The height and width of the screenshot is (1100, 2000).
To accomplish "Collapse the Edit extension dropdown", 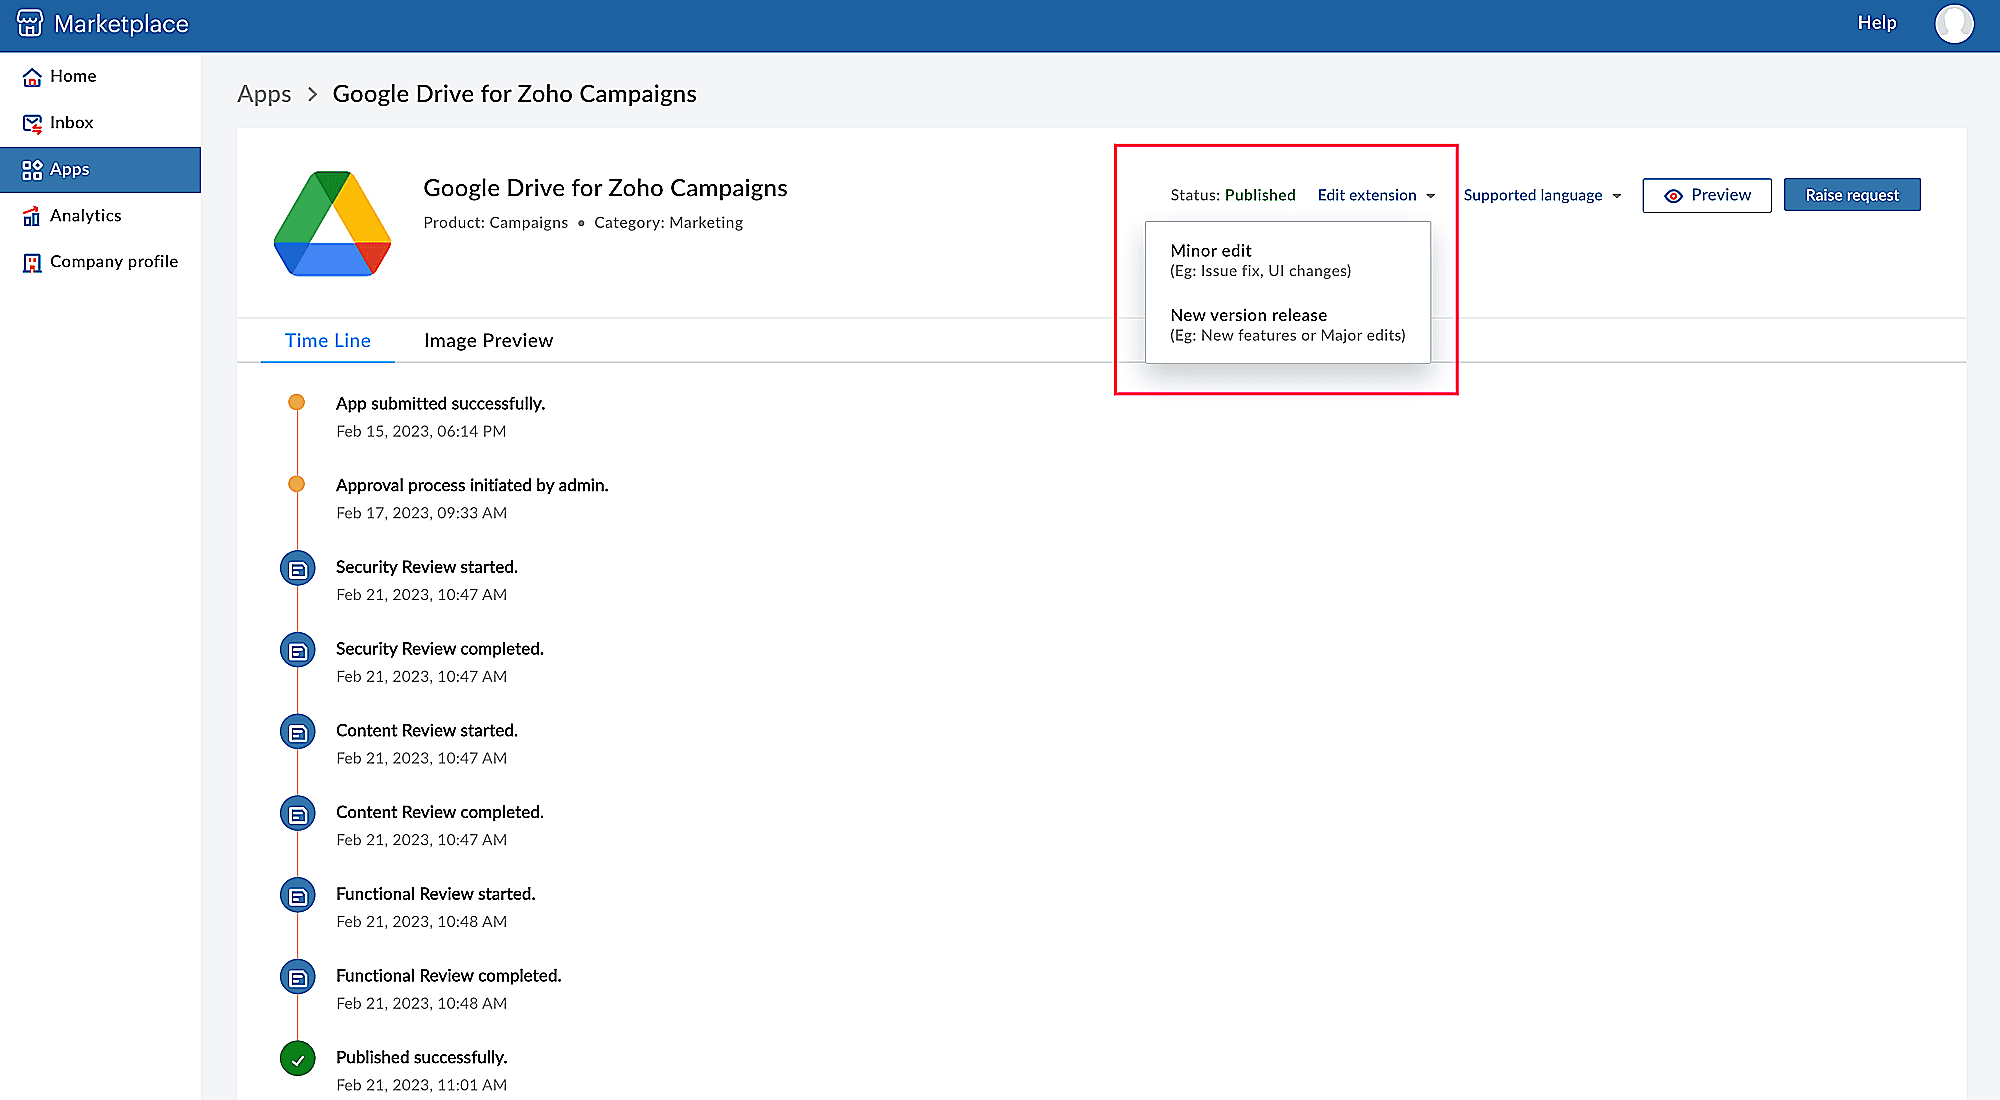I will pos(1376,195).
